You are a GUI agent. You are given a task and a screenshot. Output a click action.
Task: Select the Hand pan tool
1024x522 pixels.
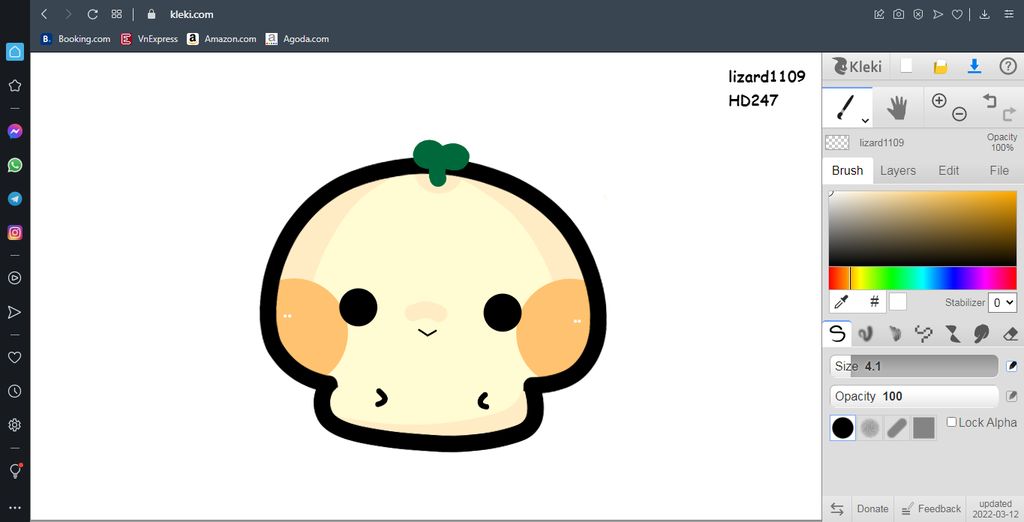click(897, 108)
